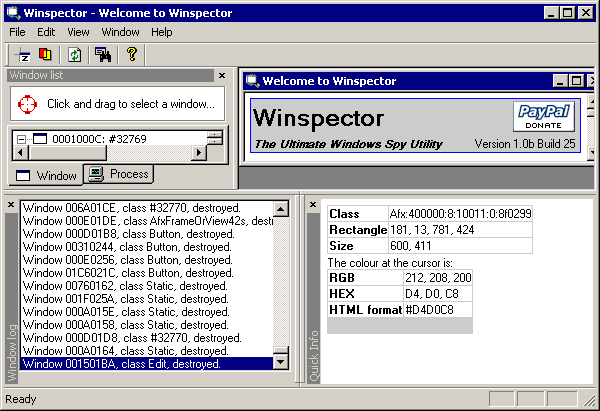Click the Winspector heading in the welcome banner
This screenshot has width=600, height=411.
[318, 118]
